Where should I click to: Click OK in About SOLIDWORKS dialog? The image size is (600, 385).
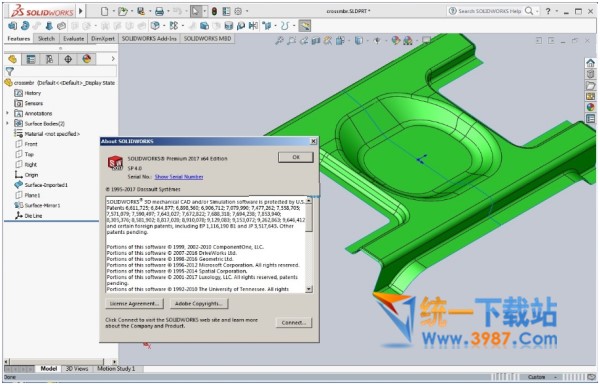pos(295,157)
